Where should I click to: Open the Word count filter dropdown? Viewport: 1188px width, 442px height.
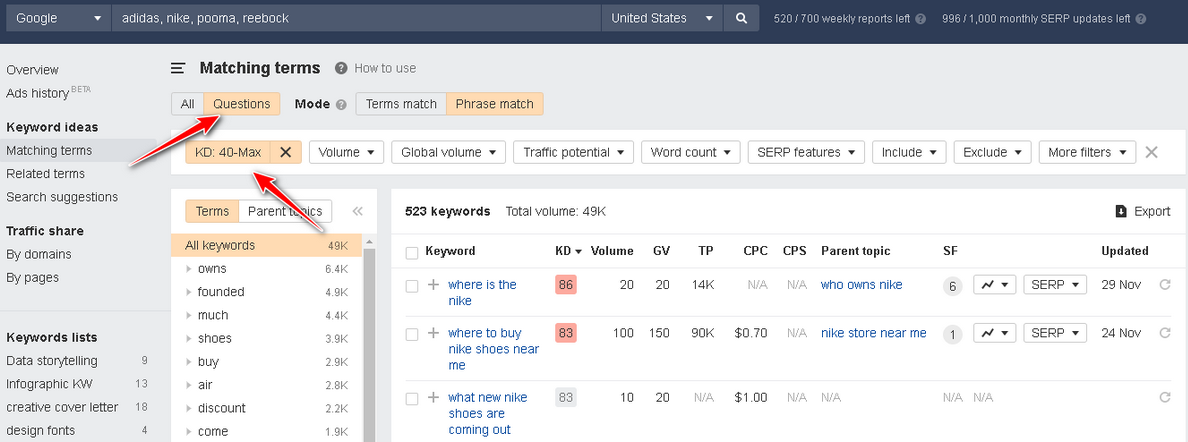[691, 152]
